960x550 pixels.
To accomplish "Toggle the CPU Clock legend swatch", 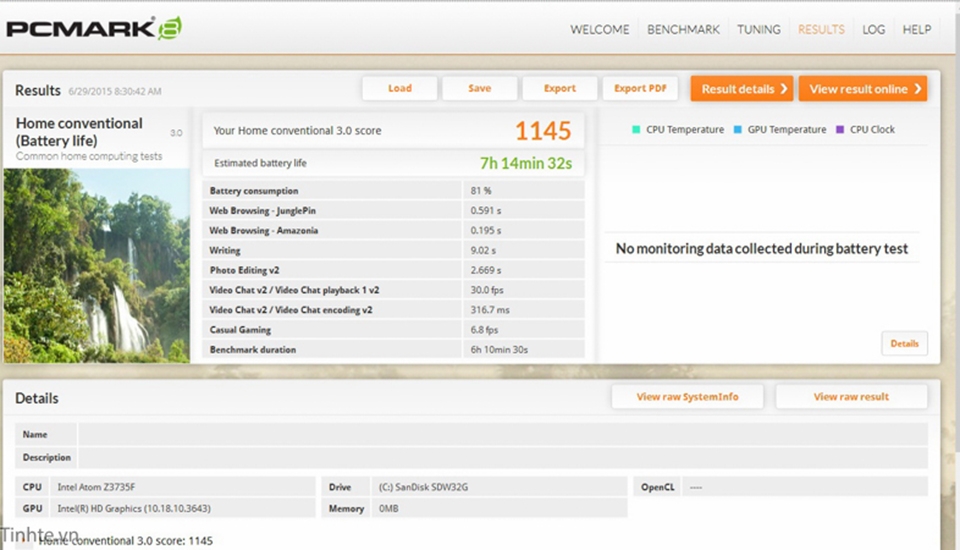I will coord(840,129).
